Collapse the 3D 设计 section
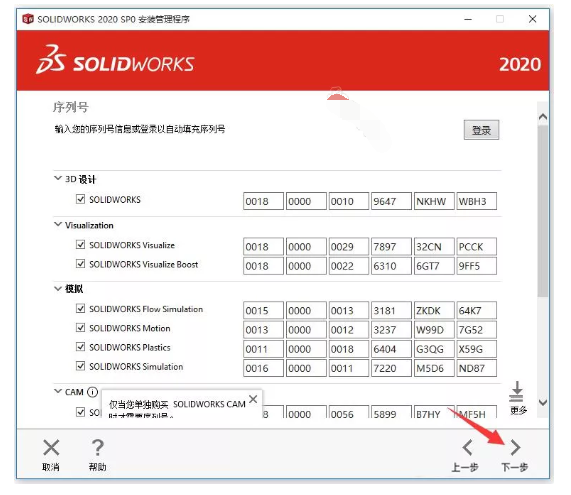 58,178
